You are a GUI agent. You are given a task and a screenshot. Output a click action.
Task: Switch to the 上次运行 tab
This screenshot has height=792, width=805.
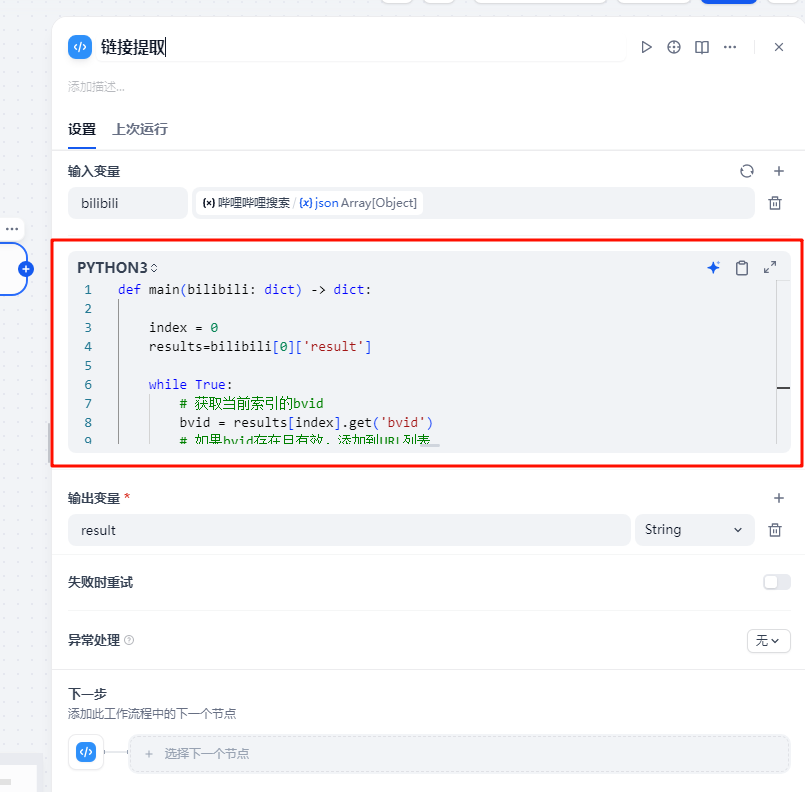pyautogui.click(x=140, y=129)
